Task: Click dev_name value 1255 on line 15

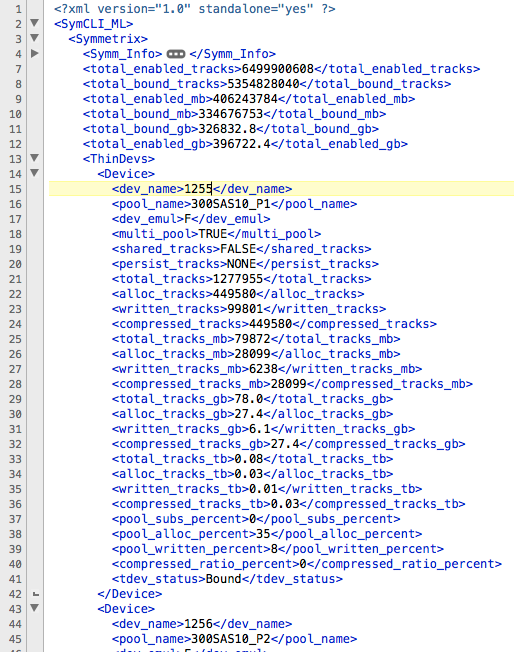Action: [x=198, y=189]
